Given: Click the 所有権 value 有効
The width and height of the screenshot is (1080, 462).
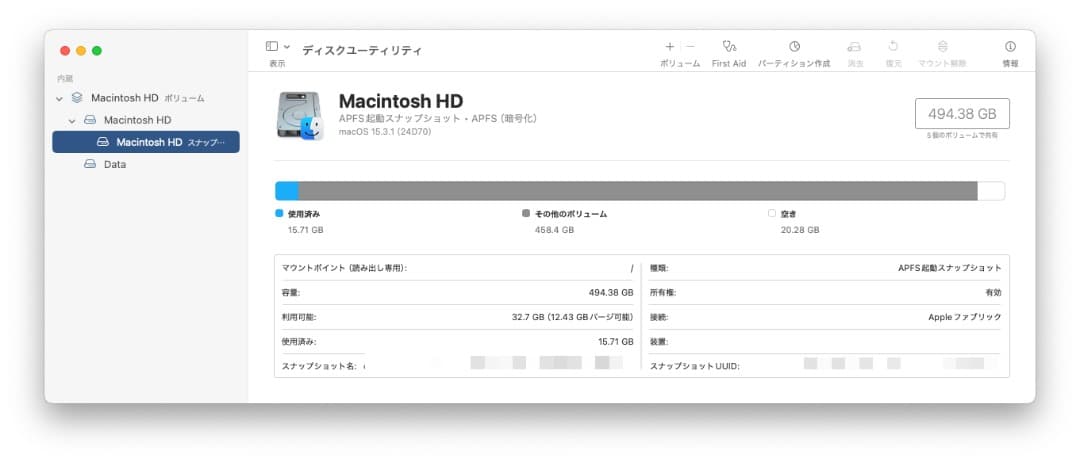Looking at the screenshot, I should pos(993,293).
